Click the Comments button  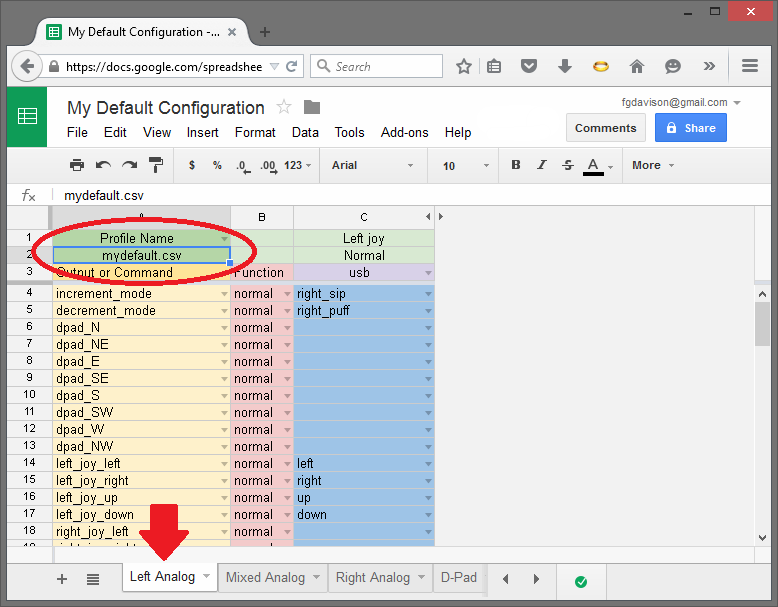click(x=605, y=128)
